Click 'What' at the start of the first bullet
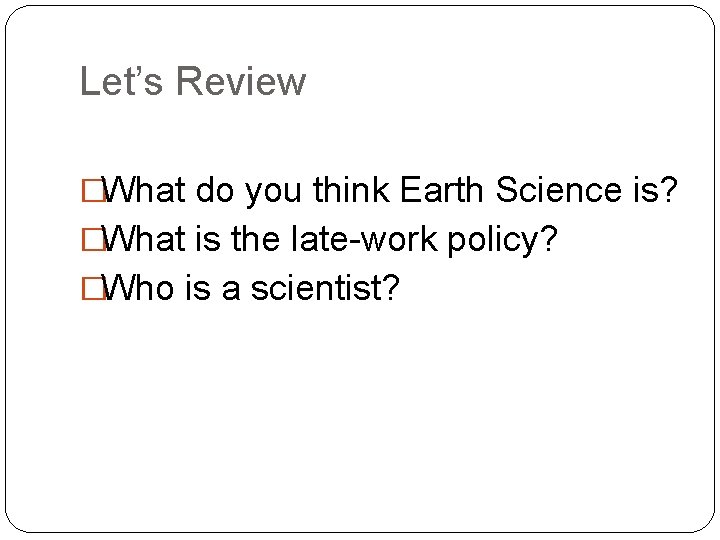 pos(144,190)
